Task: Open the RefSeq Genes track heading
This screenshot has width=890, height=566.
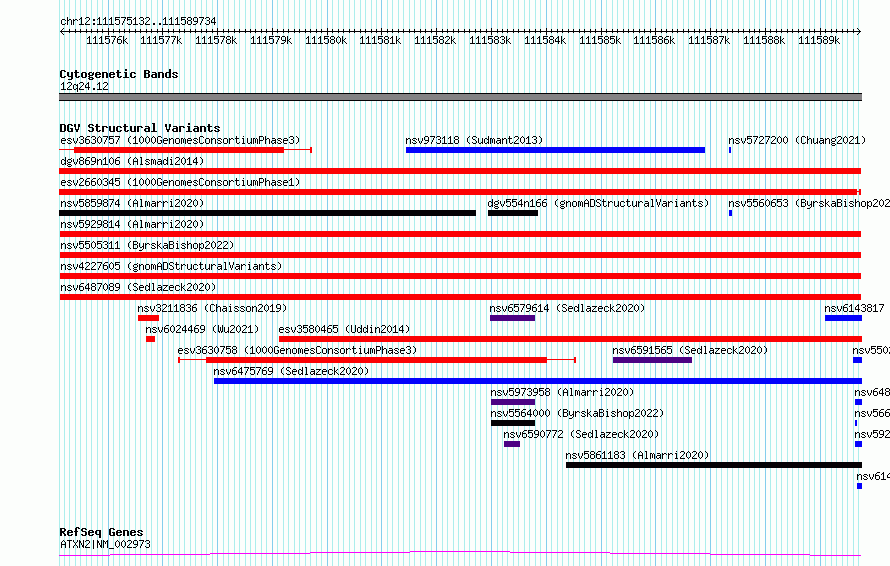Action: (x=101, y=532)
